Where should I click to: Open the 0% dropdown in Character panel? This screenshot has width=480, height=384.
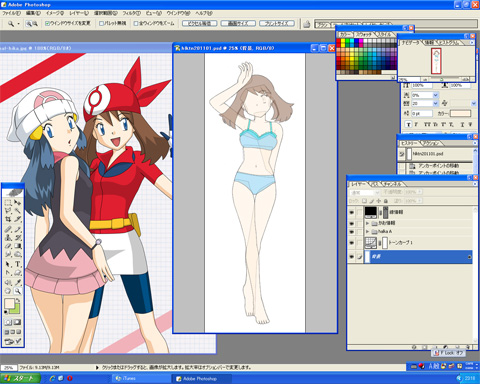[x=435, y=95]
